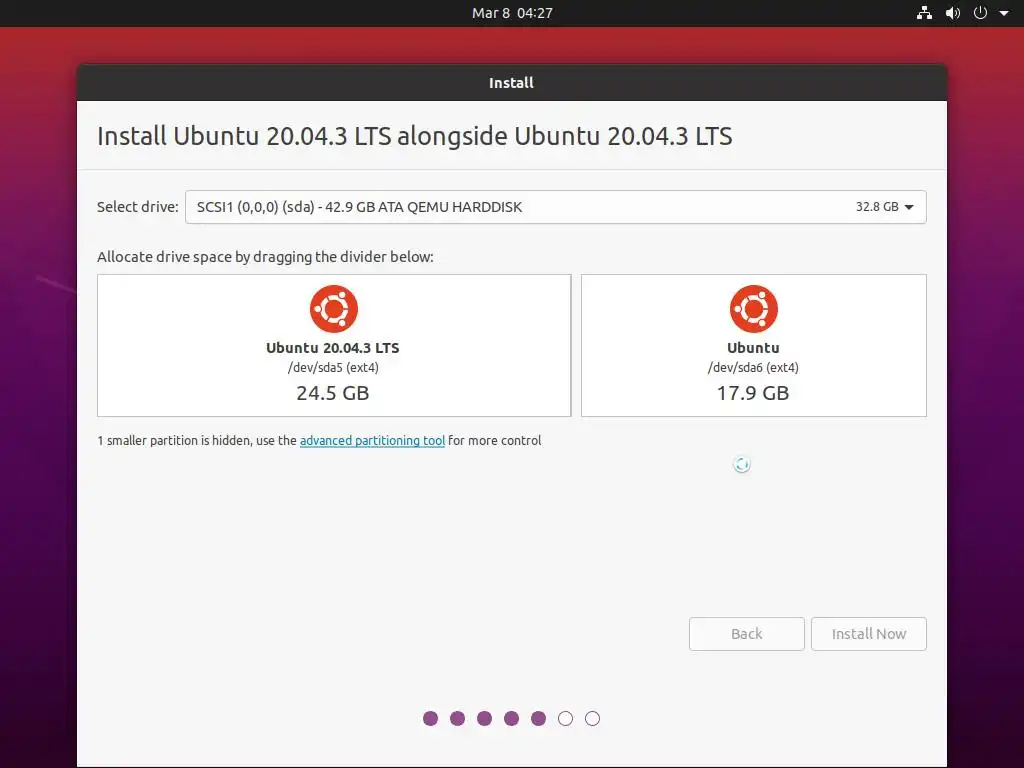
Task: Click the 17.9 GB size text
Action: (753, 393)
